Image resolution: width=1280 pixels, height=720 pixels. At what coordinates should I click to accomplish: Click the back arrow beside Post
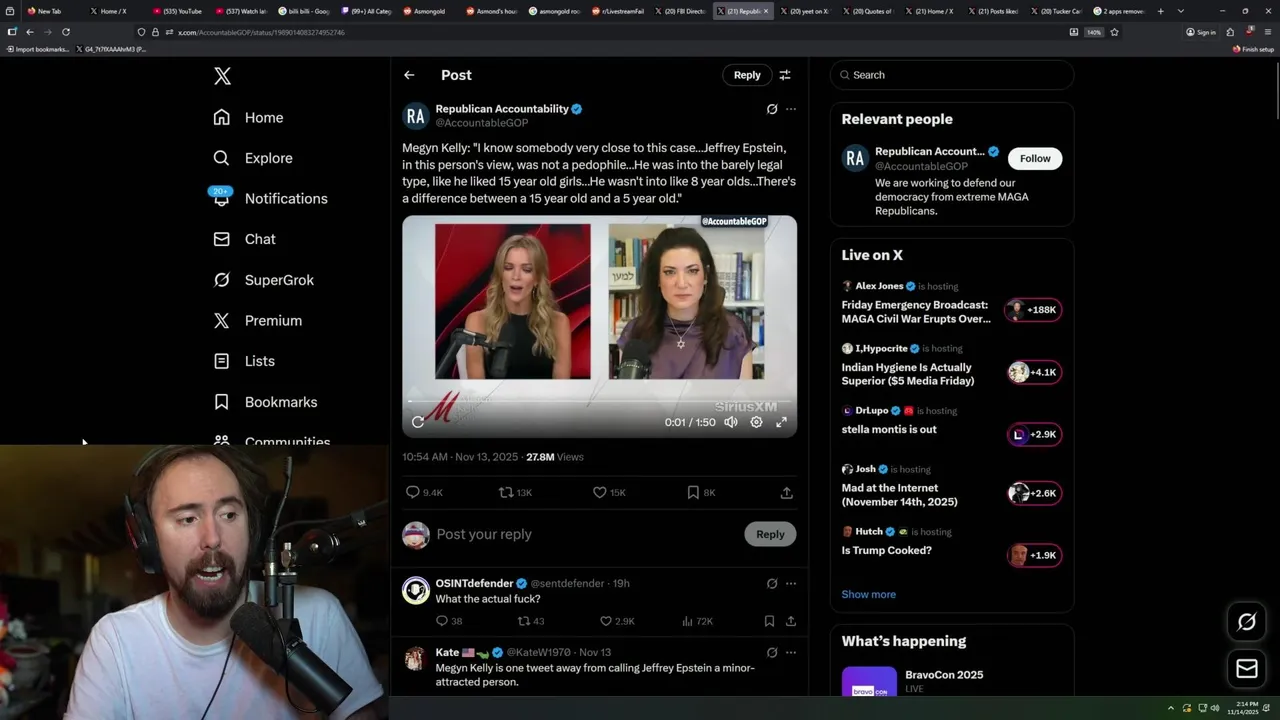409,75
